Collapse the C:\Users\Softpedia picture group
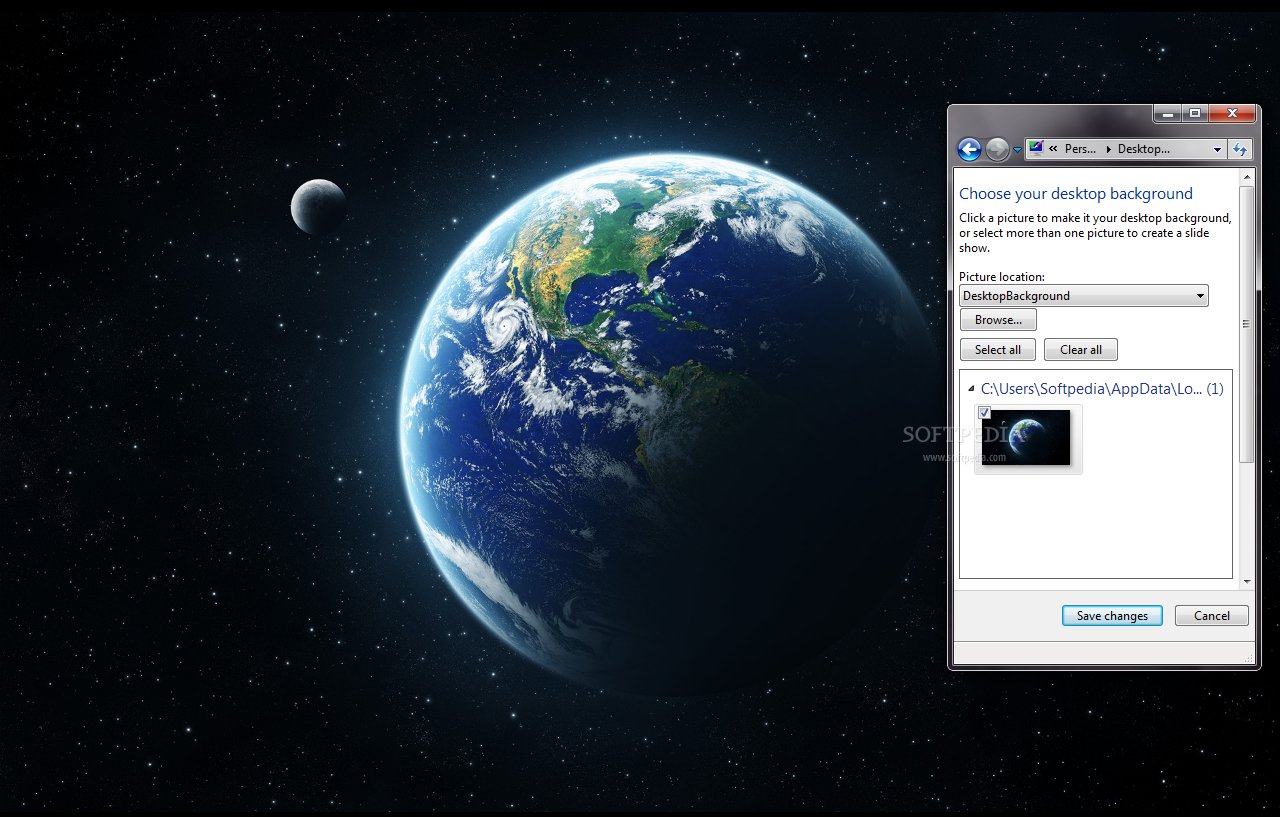The width and height of the screenshot is (1280, 817). (x=971, y=389)
